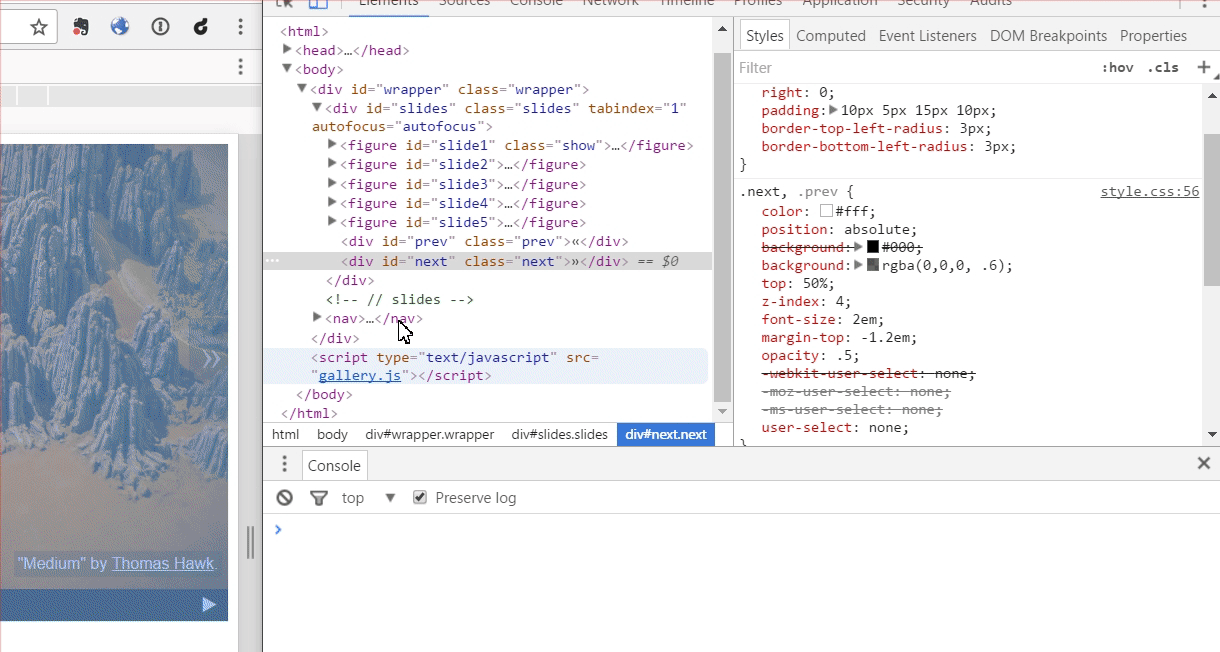Image resolution: width=1220 pixels, height=652 pixels.
Task: Toggle the .cls class editor button
Action: (1162, 68)
